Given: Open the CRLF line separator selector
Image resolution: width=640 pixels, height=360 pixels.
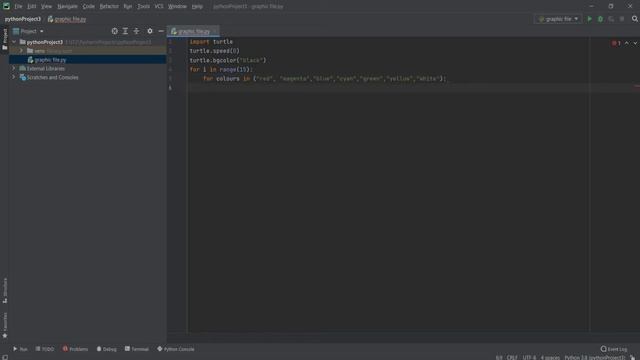Looking at the screenshot, I should click(512, 357).
